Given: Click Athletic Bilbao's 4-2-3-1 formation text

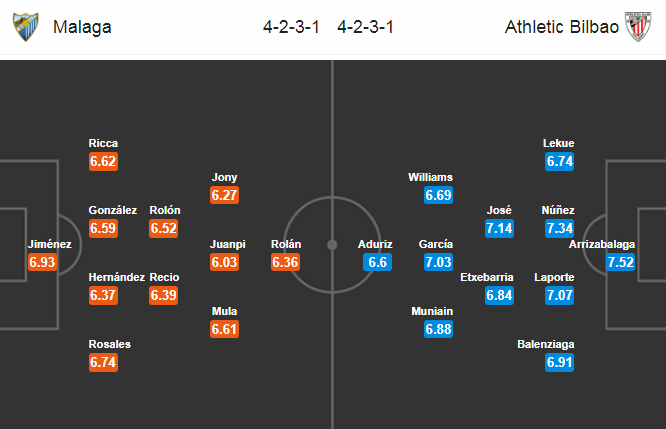Looking at the screenshot, I should (365, 27).
